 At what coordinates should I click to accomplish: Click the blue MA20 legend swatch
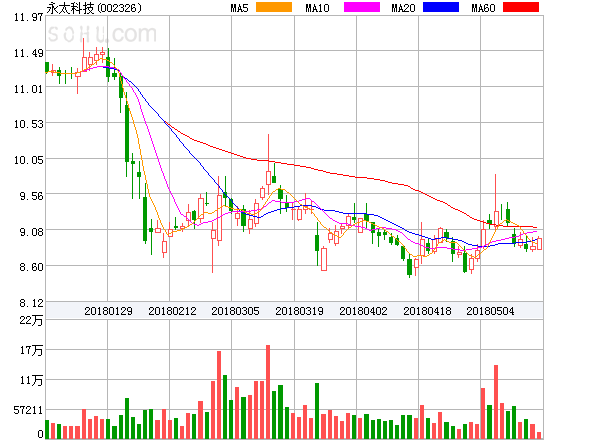pyautogui.click(x=441, y=7)
